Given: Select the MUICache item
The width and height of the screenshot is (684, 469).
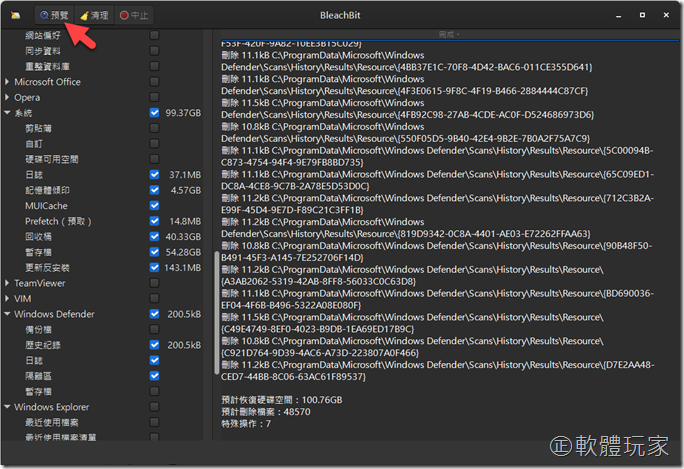Looking at the screenshot, I should click(46, 206).
